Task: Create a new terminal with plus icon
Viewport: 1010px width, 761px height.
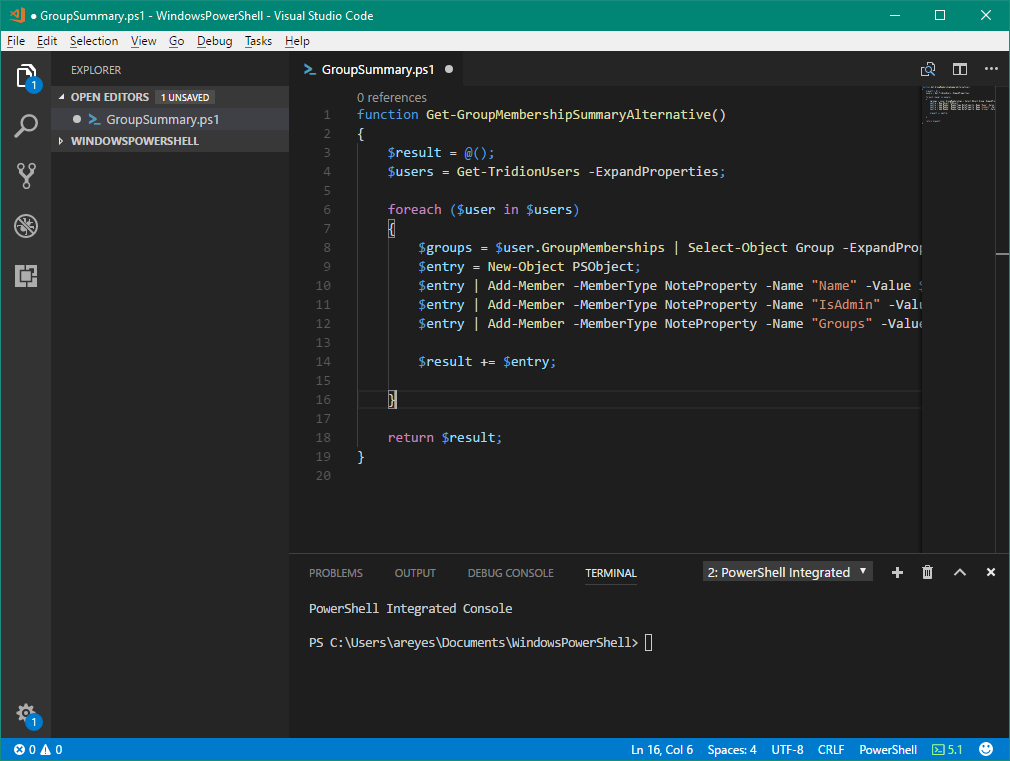Action: click(x=897, y=572)
